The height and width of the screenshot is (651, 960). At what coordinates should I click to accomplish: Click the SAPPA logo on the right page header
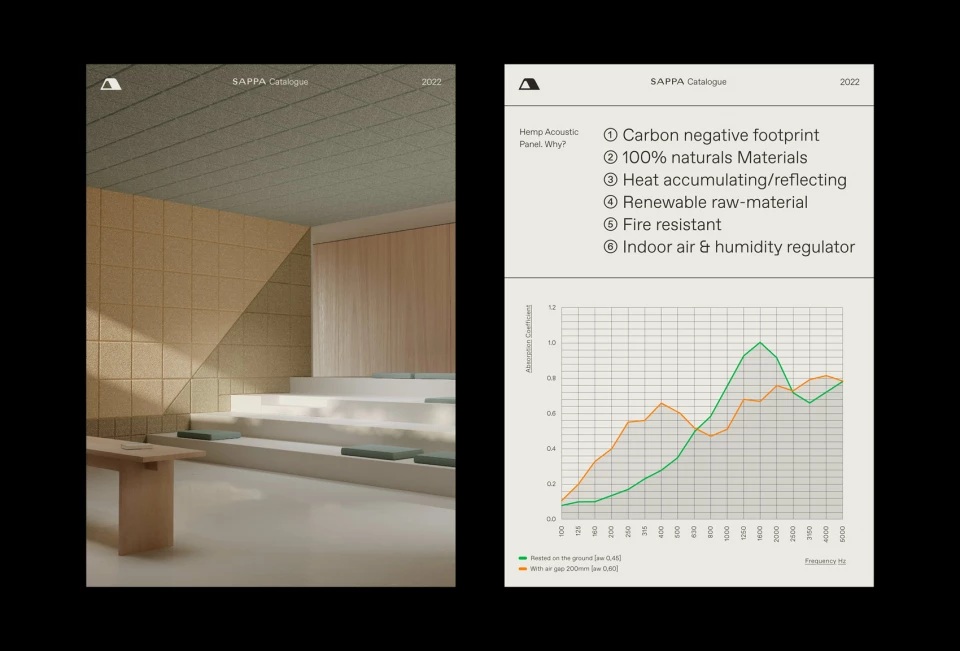(x=529, y=83)
